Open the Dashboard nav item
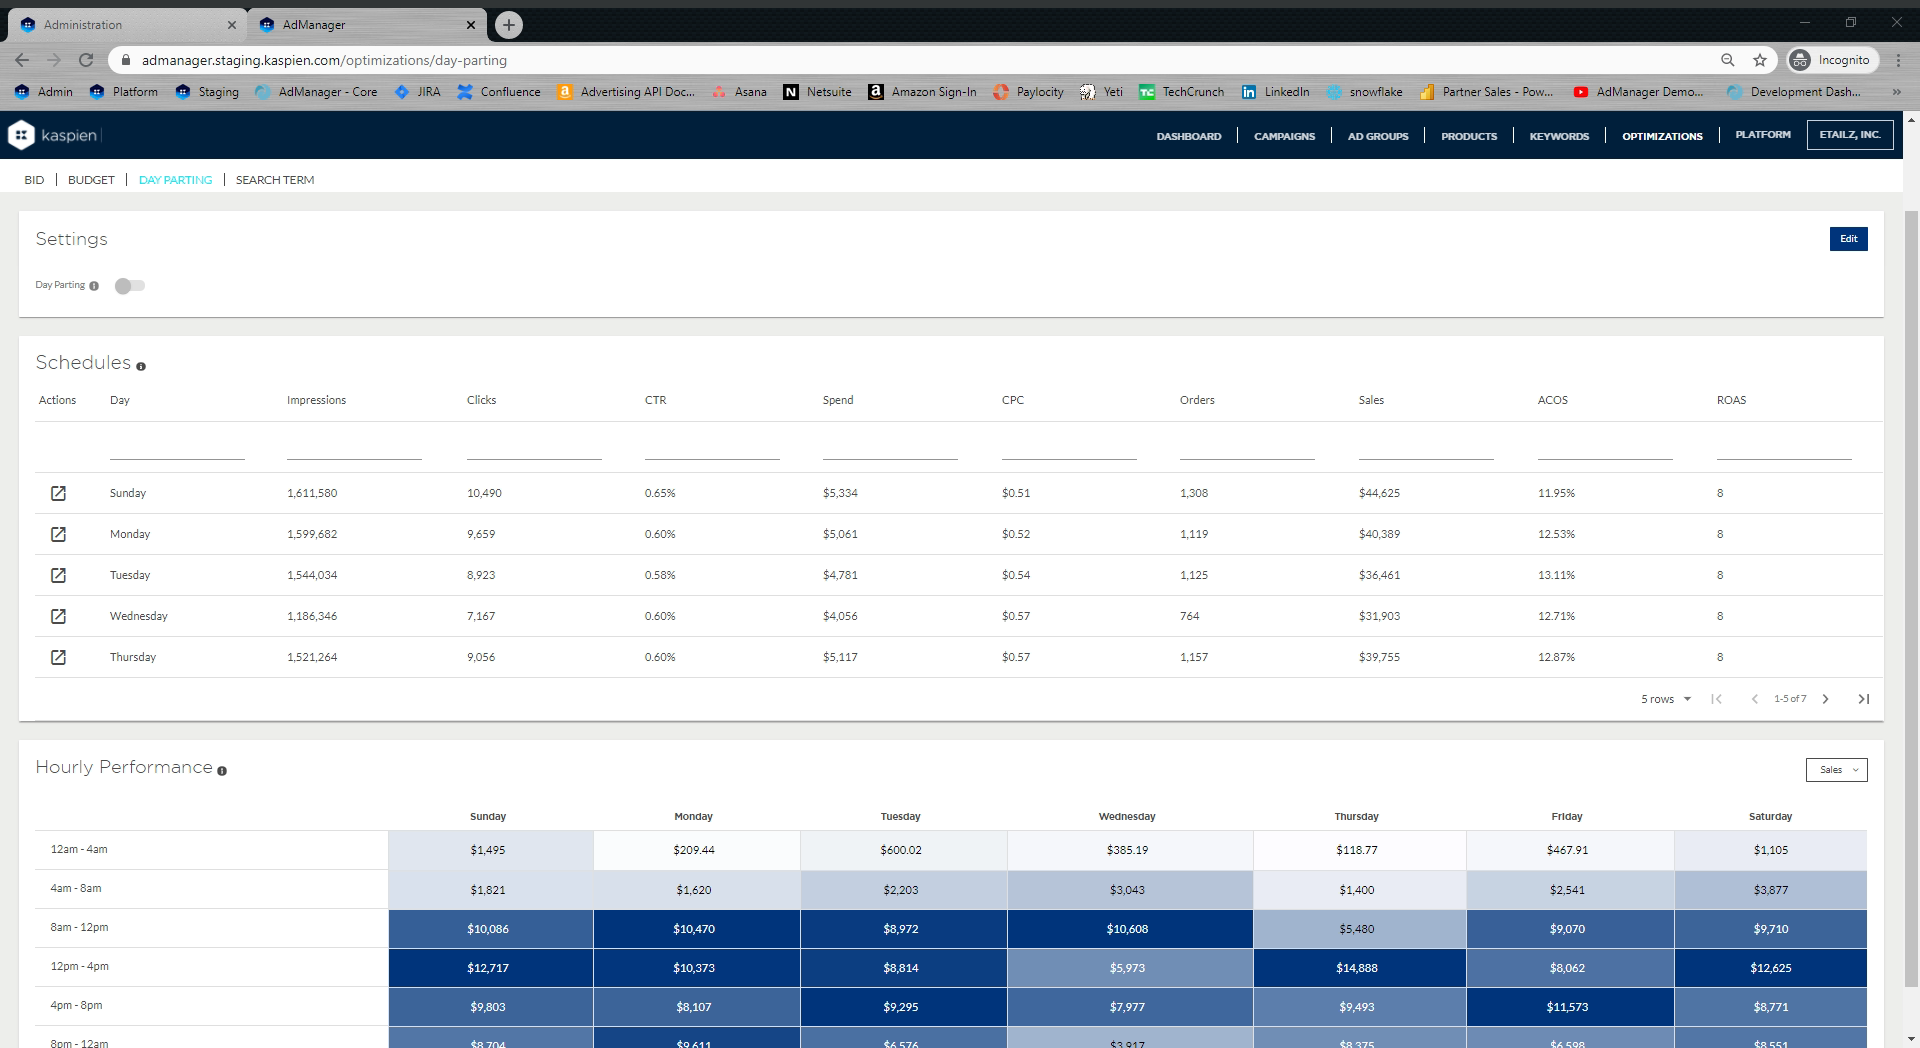Screen dimensions: 1920x1048 [1189, 136]
